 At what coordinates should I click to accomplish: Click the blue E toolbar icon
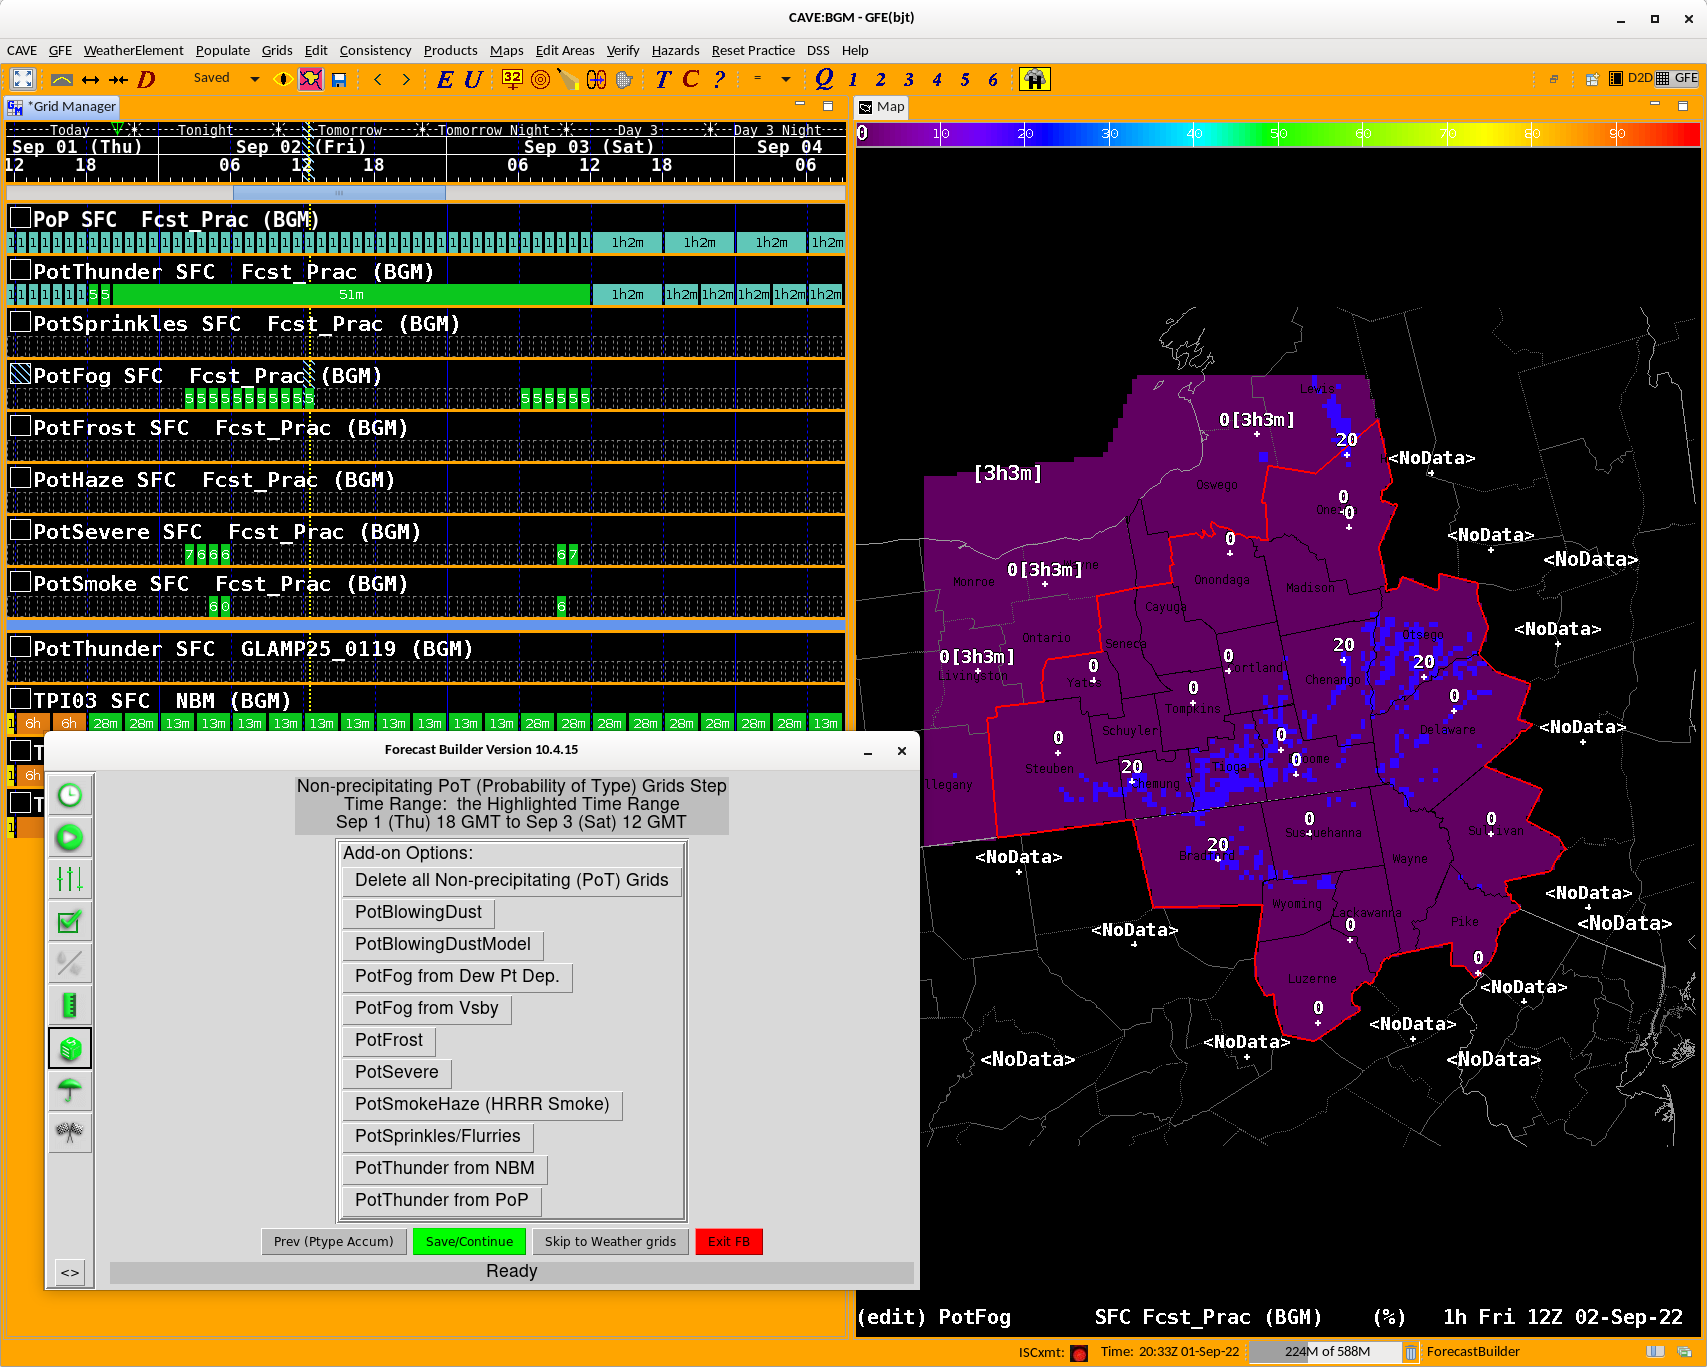pyautogui.click(x=445, y=79)
